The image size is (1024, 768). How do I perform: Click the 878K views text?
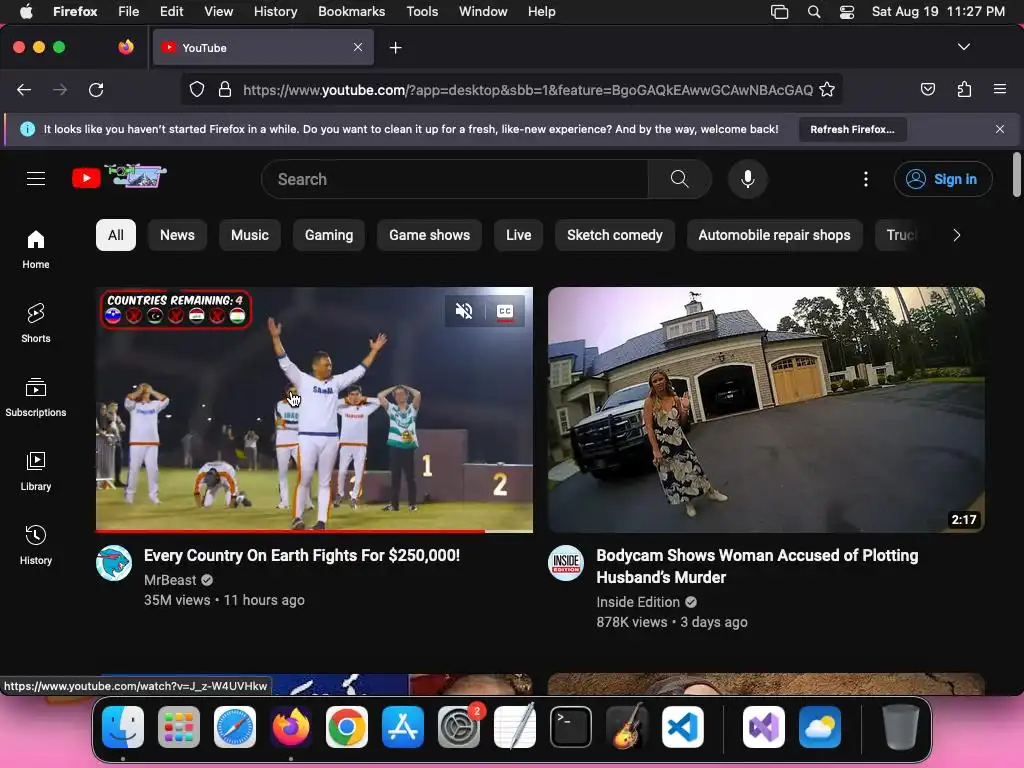632,622
